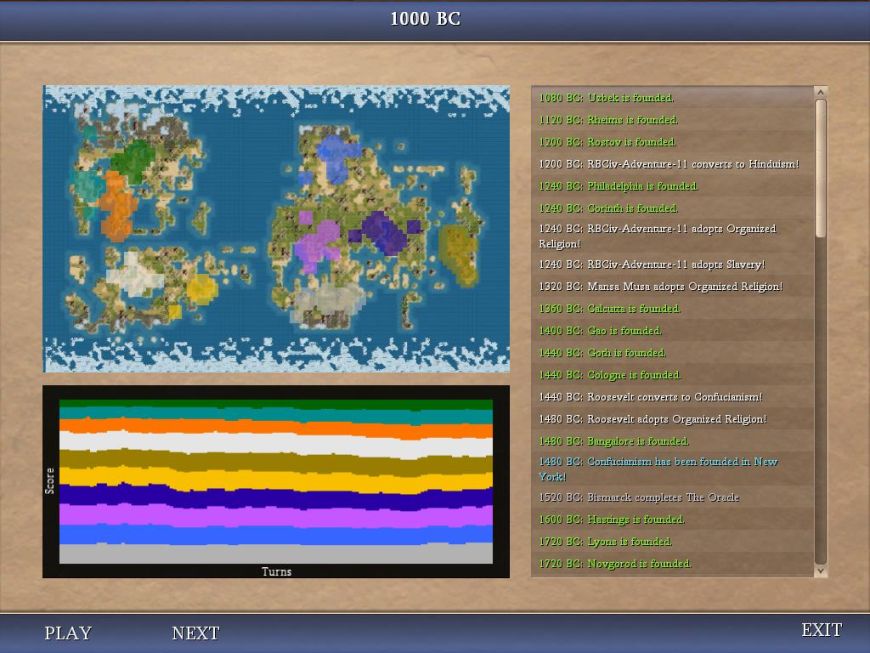Screen dimensions: 870x653
Task: Click the gray band in the score graph
Action: pos(276,554)
